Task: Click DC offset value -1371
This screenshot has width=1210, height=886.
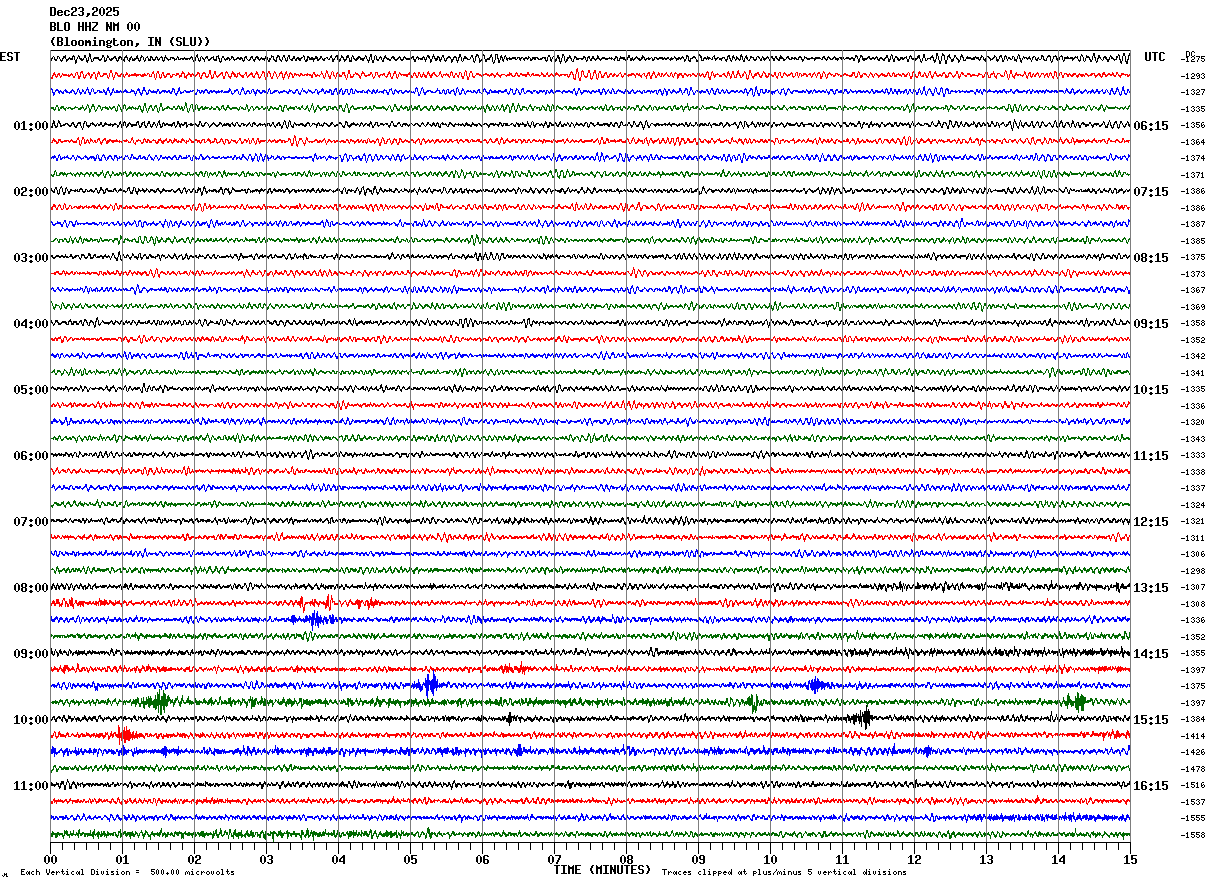Action: coord(1193,175)
